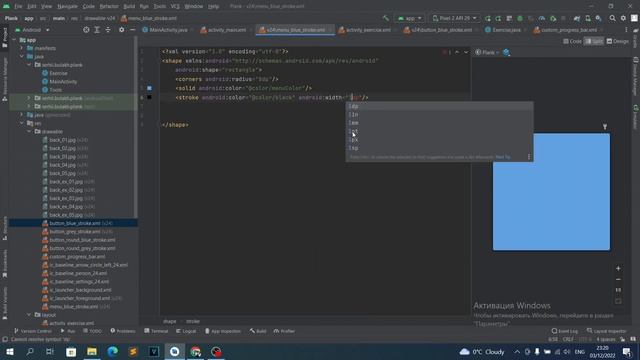Select MainActivity class in project tree
The image size is (640, 360).
point(63,82)
